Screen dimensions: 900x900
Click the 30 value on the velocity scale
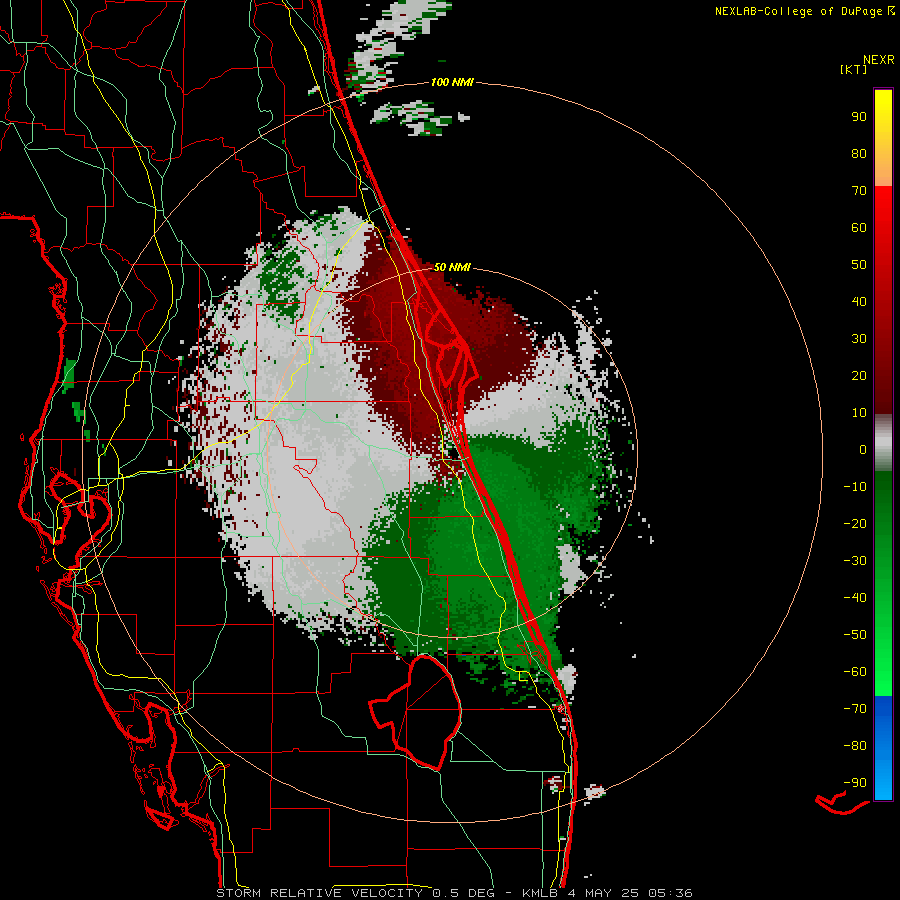859,339
